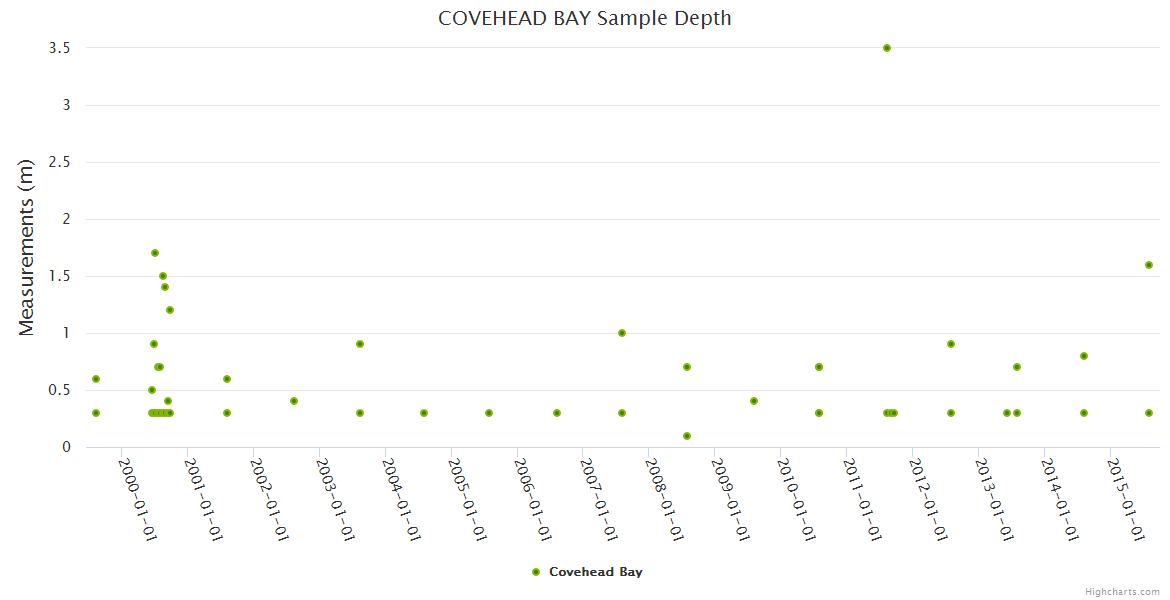1170x600 pixels.
Task: Click the 1.6 m data point in 2015
Action: pyautogui.click(x=1149, y=265)
